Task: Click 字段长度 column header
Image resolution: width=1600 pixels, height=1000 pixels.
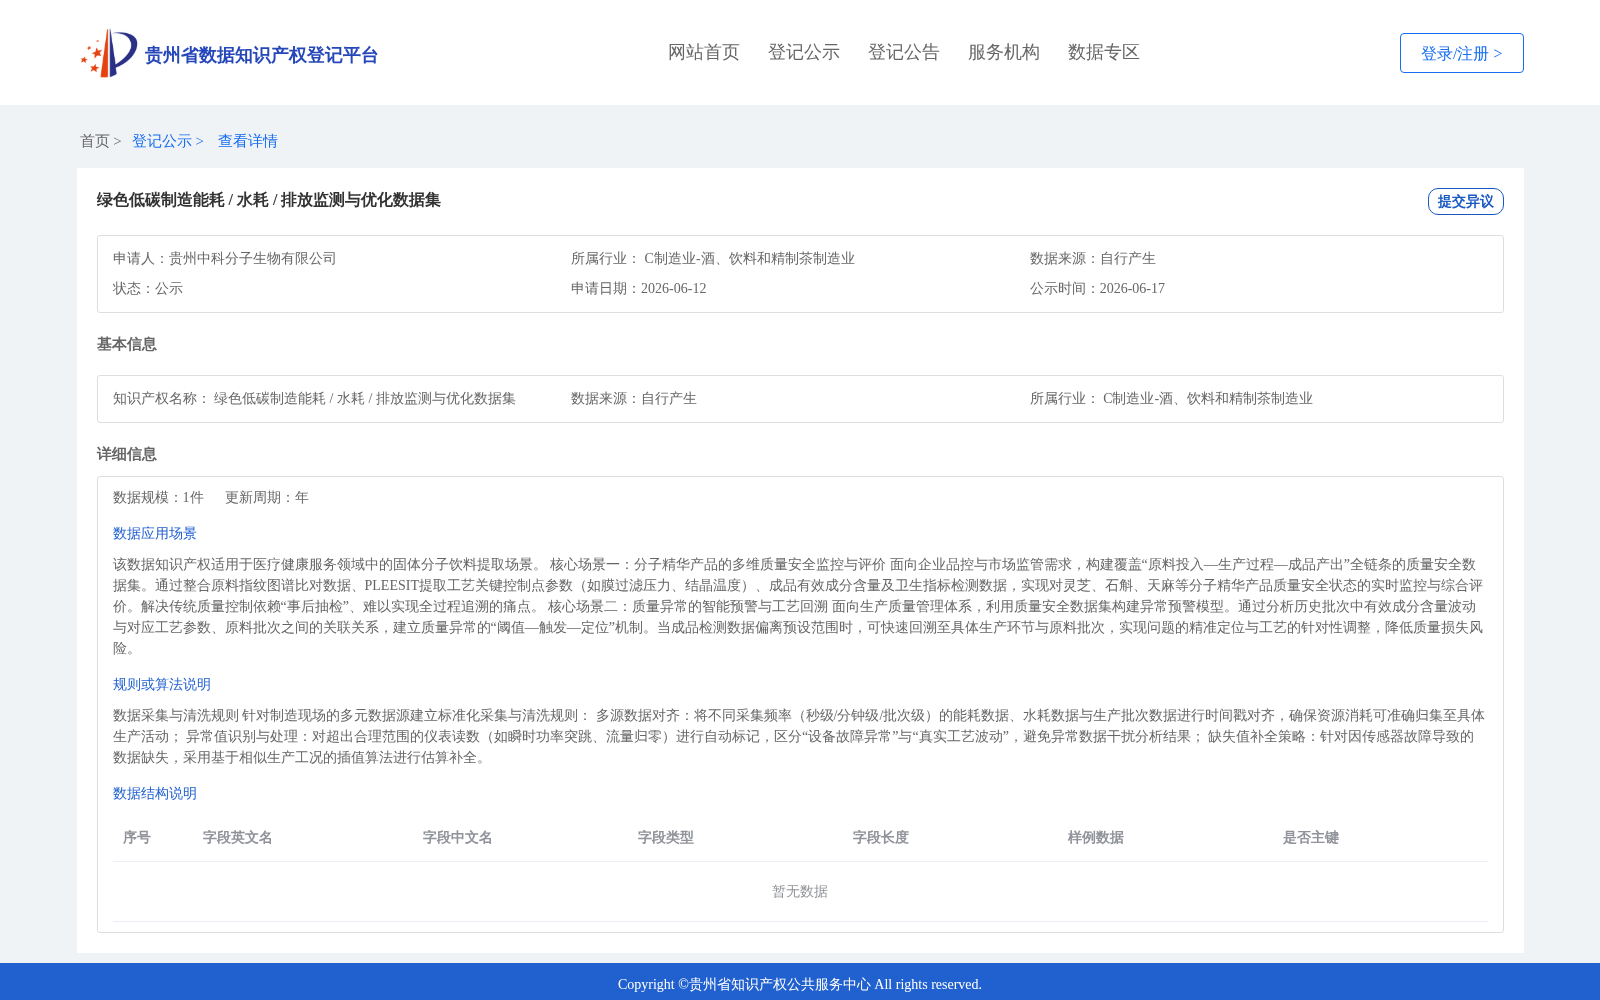Action: [x=881, y=837]
